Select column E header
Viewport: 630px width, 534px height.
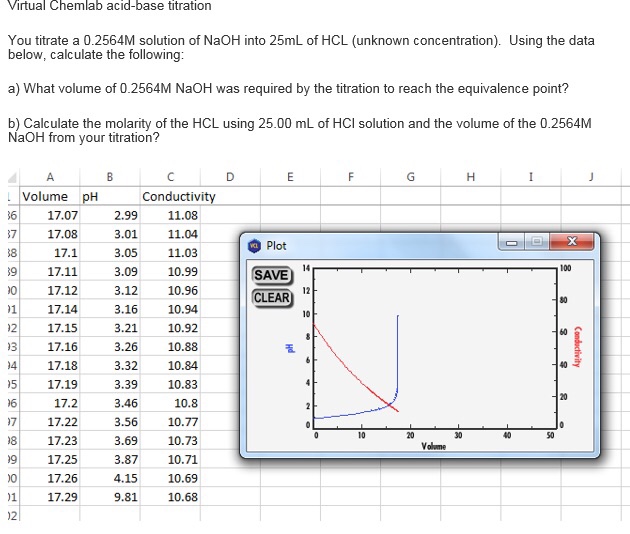290,177
